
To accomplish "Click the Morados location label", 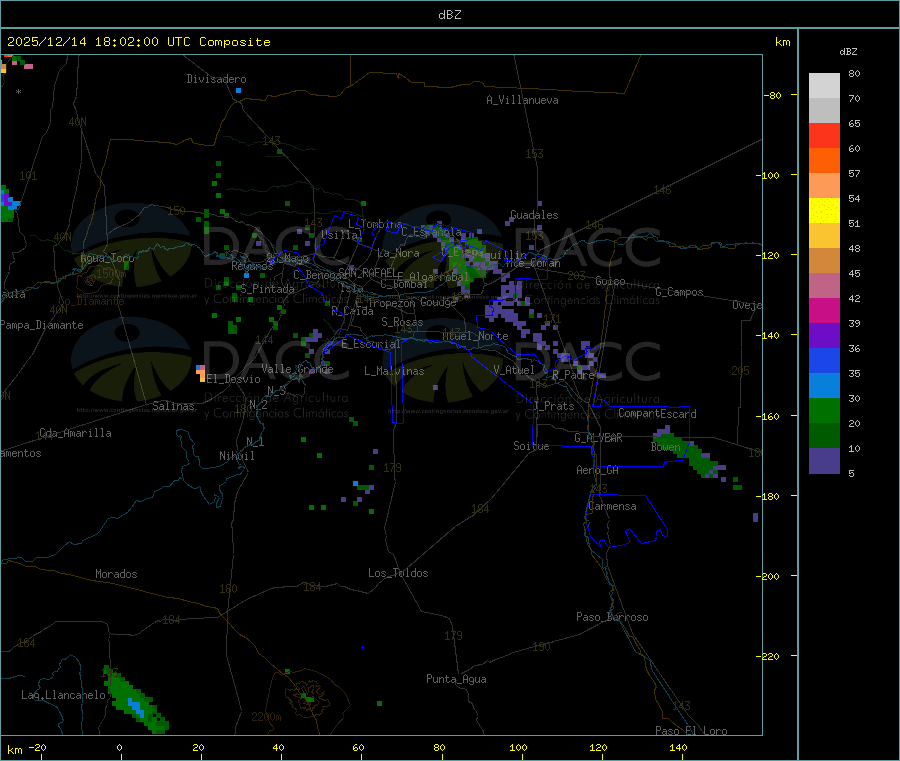I will 116,574.
